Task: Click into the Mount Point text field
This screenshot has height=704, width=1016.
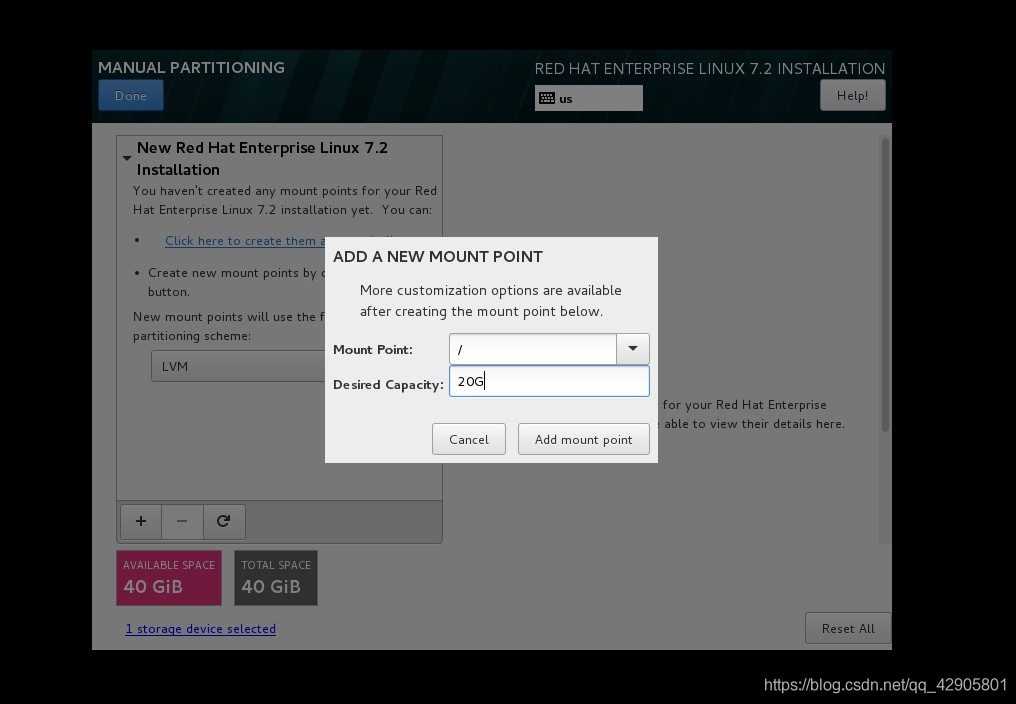Action: tap(533, 349)
